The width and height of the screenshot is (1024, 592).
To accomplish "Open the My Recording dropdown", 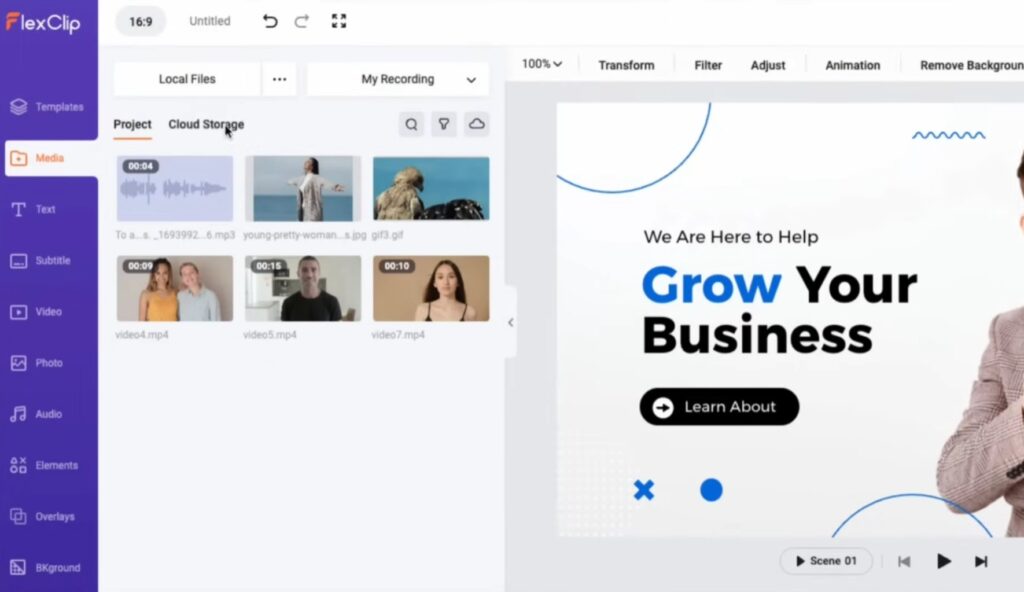I will [x=398, y=79].
